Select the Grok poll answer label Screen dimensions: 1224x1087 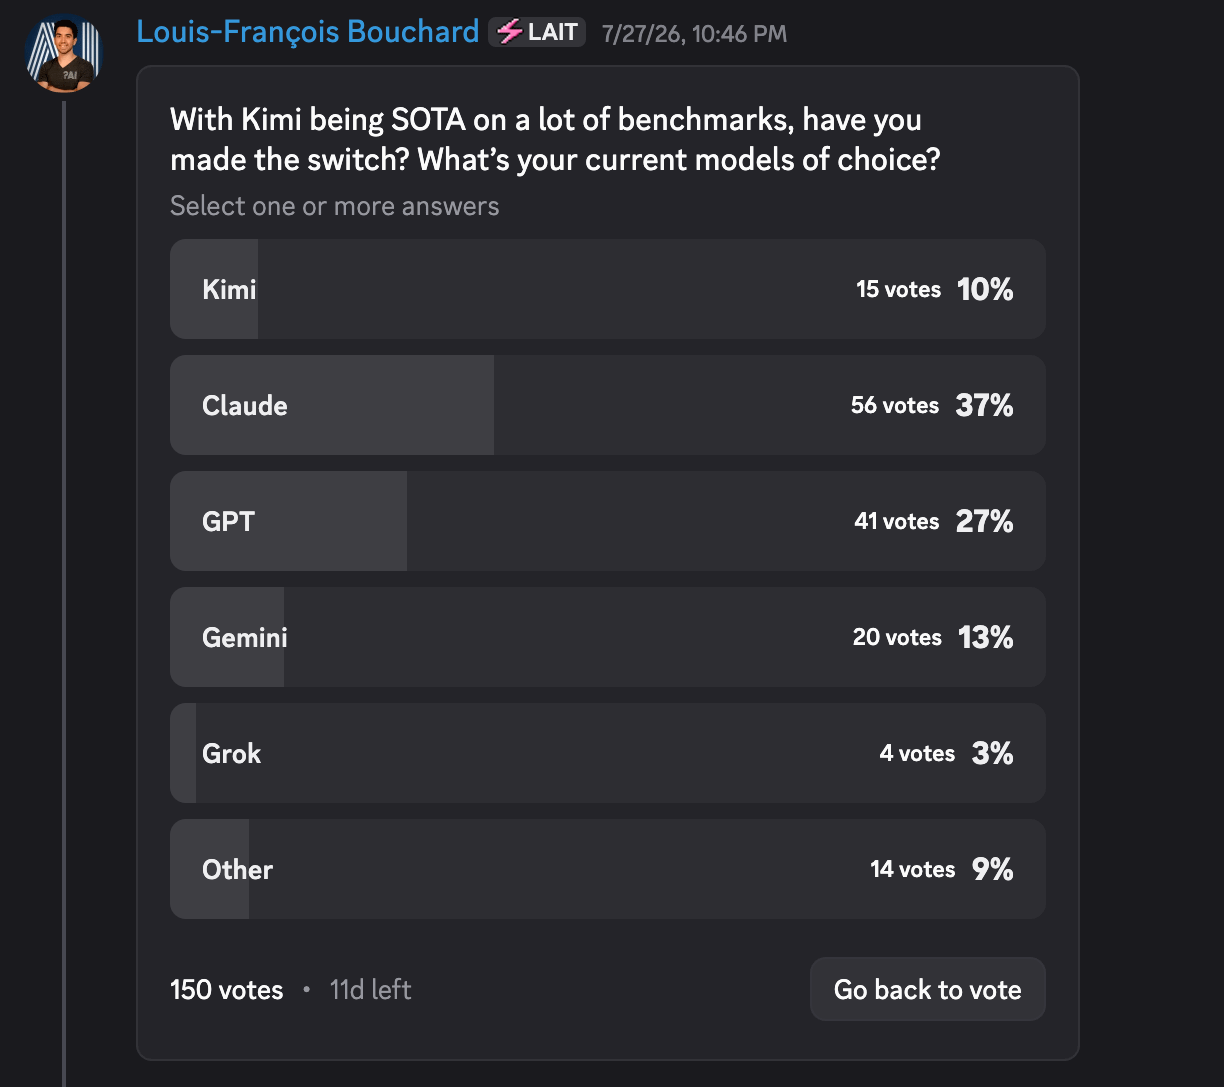point(231,753)
